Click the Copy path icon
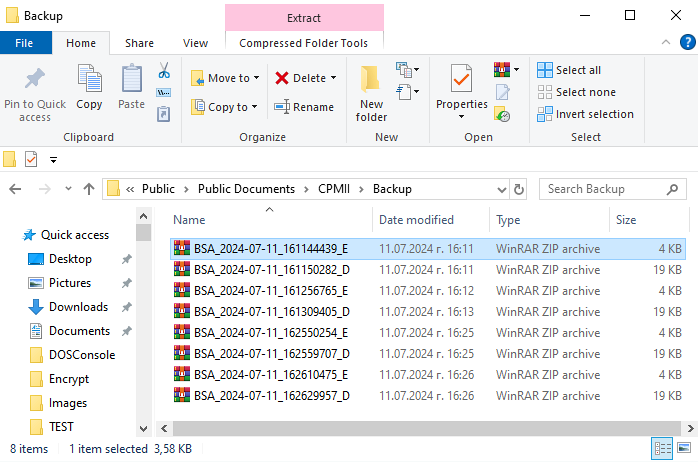The width and height of the screenshot is (698, 466). 163,93
